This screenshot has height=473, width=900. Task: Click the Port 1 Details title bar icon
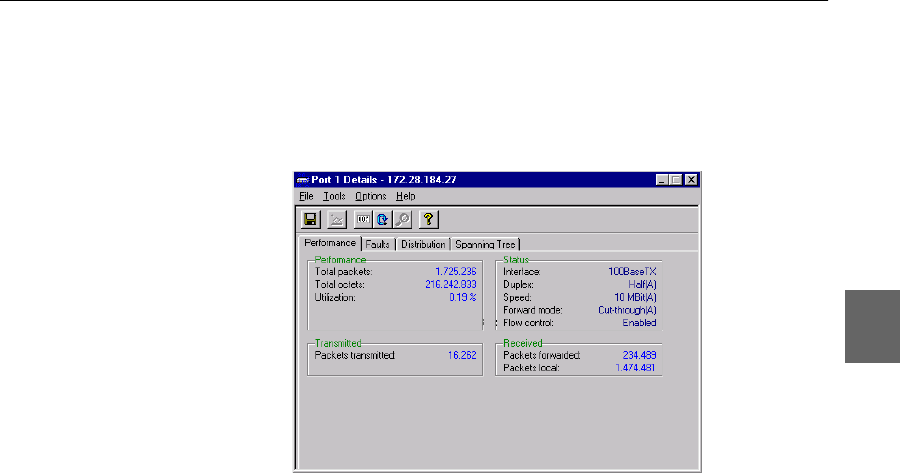pos(304,180)
